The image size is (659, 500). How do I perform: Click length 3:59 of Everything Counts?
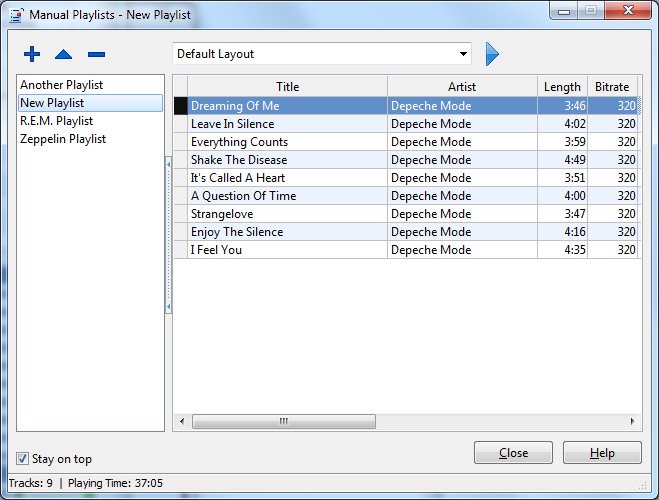(x=562, y=142)
